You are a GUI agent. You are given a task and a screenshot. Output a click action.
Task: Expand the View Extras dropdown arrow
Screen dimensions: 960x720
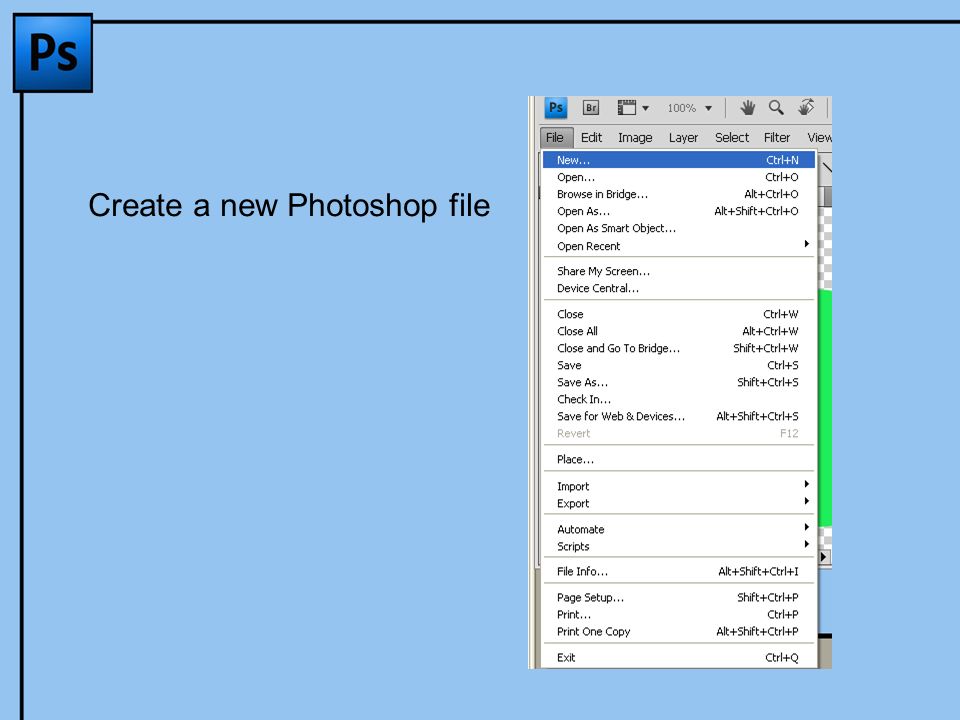(645, 108)
